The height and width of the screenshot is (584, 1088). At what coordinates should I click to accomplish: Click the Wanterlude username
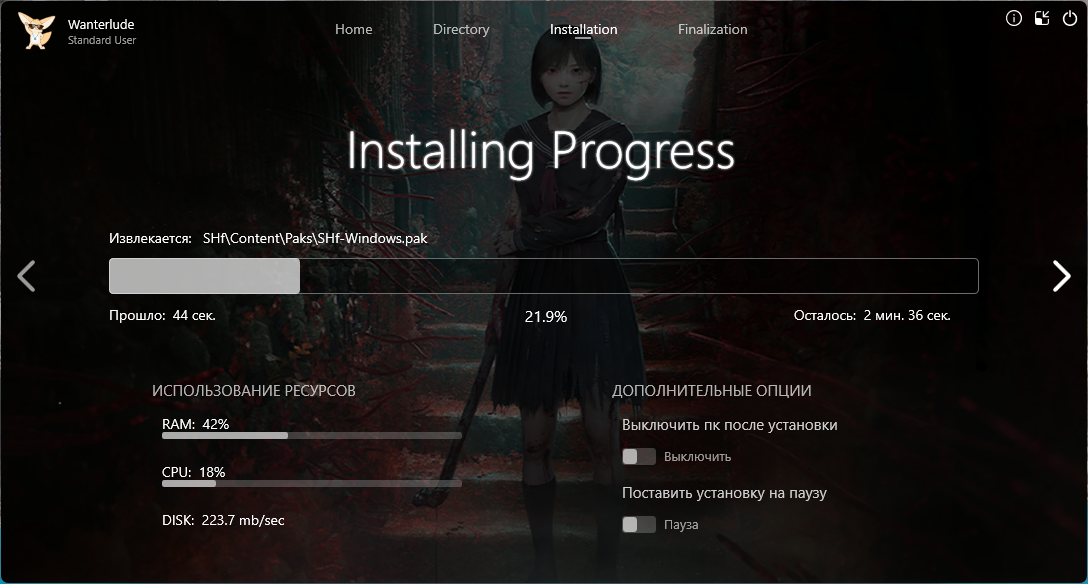tap(101, 24)
